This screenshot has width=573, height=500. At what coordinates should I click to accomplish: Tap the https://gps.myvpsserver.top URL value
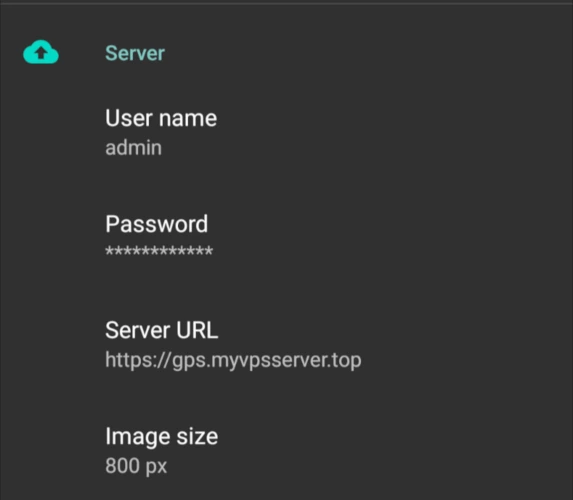tap(233, 360)
